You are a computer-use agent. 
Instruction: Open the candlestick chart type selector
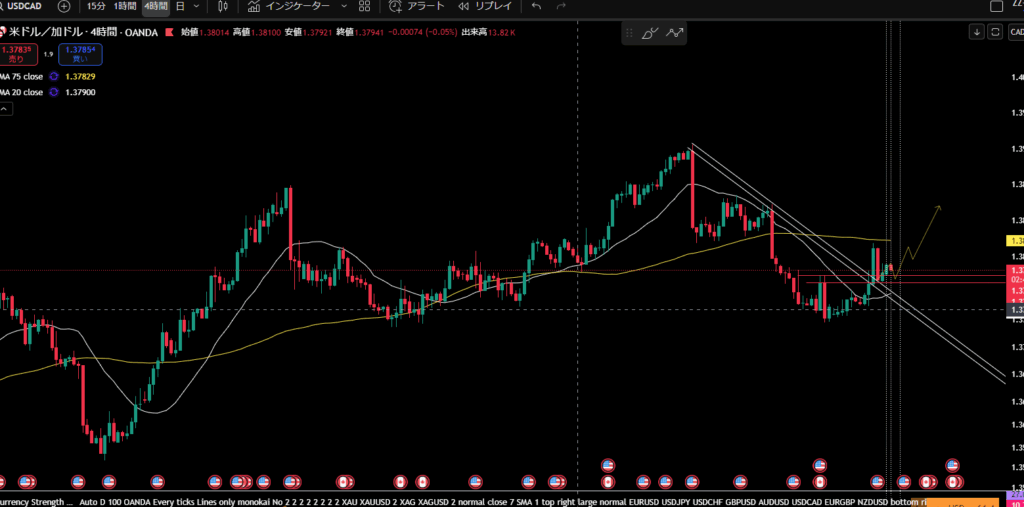(x=223, y=6)
